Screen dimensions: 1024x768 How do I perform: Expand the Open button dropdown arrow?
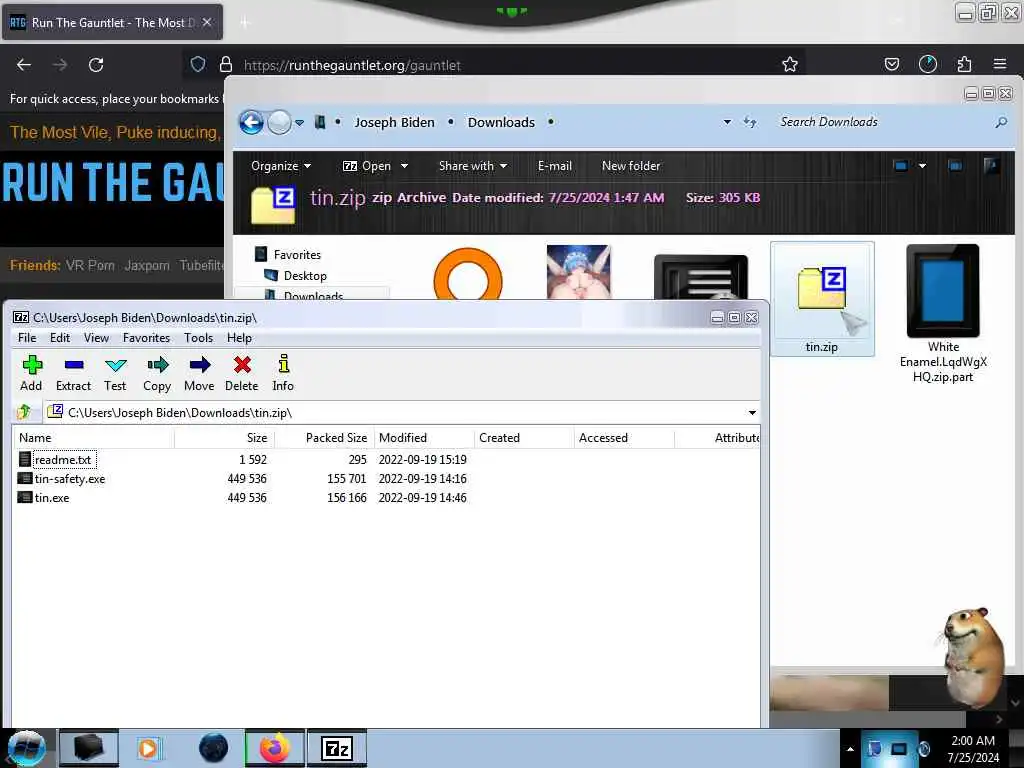tap(404, 166)
